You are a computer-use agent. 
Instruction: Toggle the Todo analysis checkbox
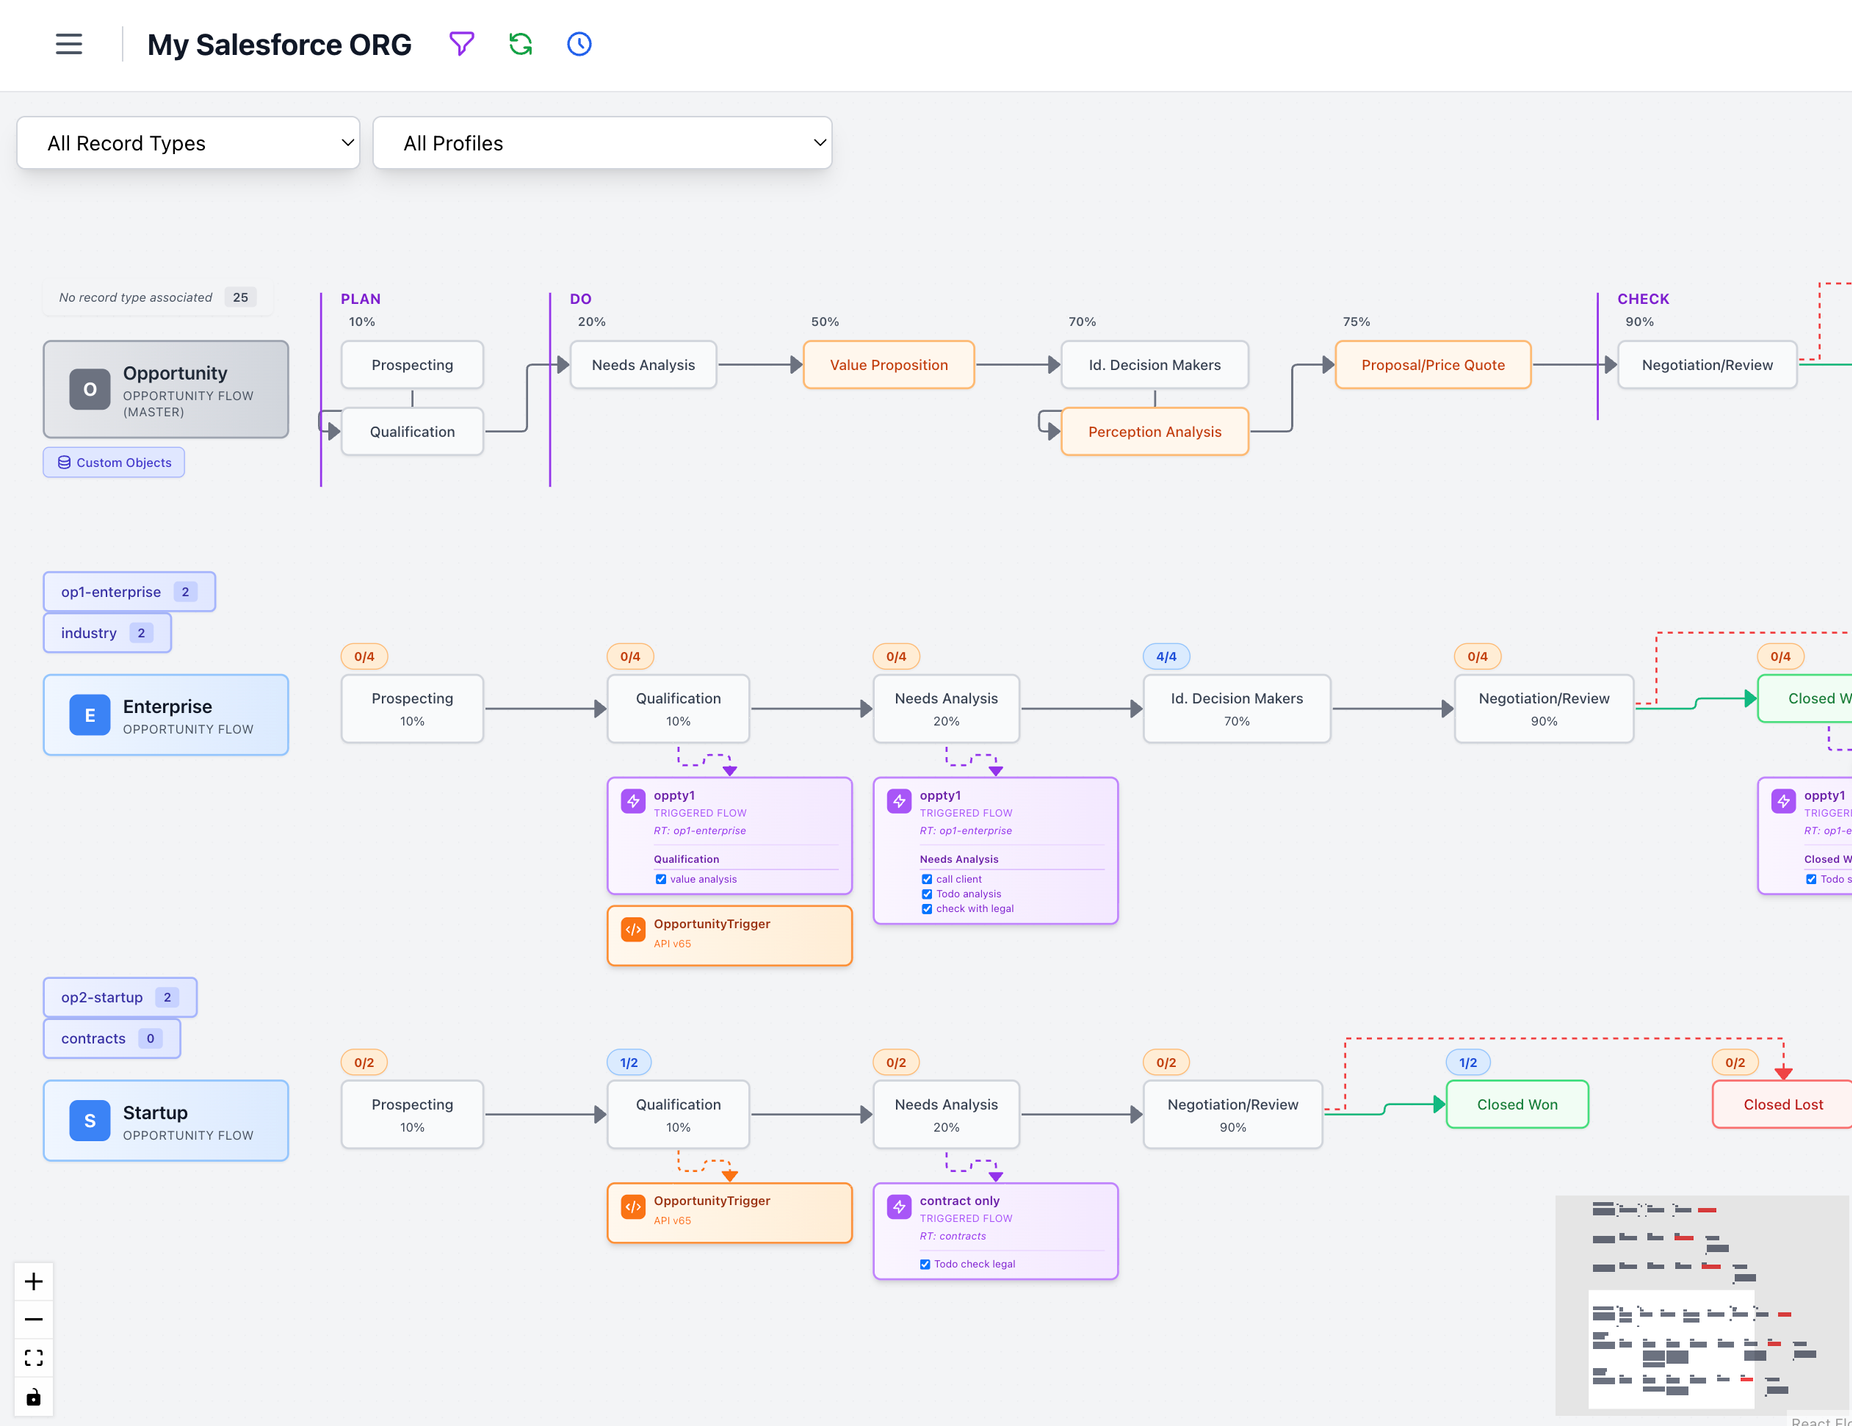pos(927,894)
